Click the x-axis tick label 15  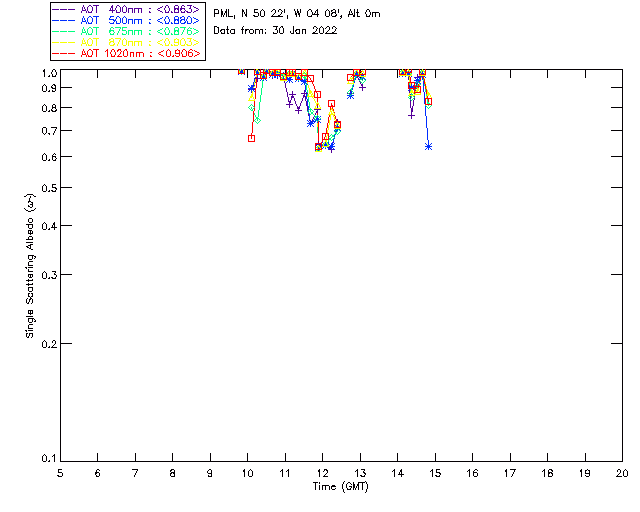[x=435, y=472]
